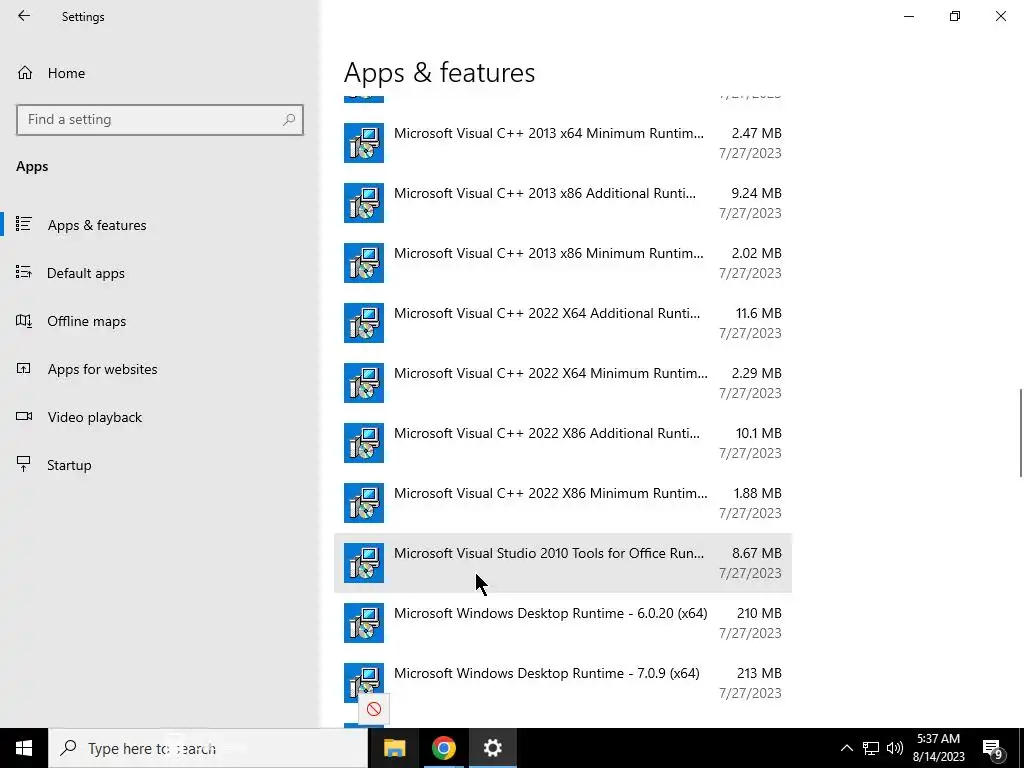Select Microsoft Visual C++ 2013 x64 Minimum Runtime entry
The image size is (1024, 768).
(x=563, y=143)
